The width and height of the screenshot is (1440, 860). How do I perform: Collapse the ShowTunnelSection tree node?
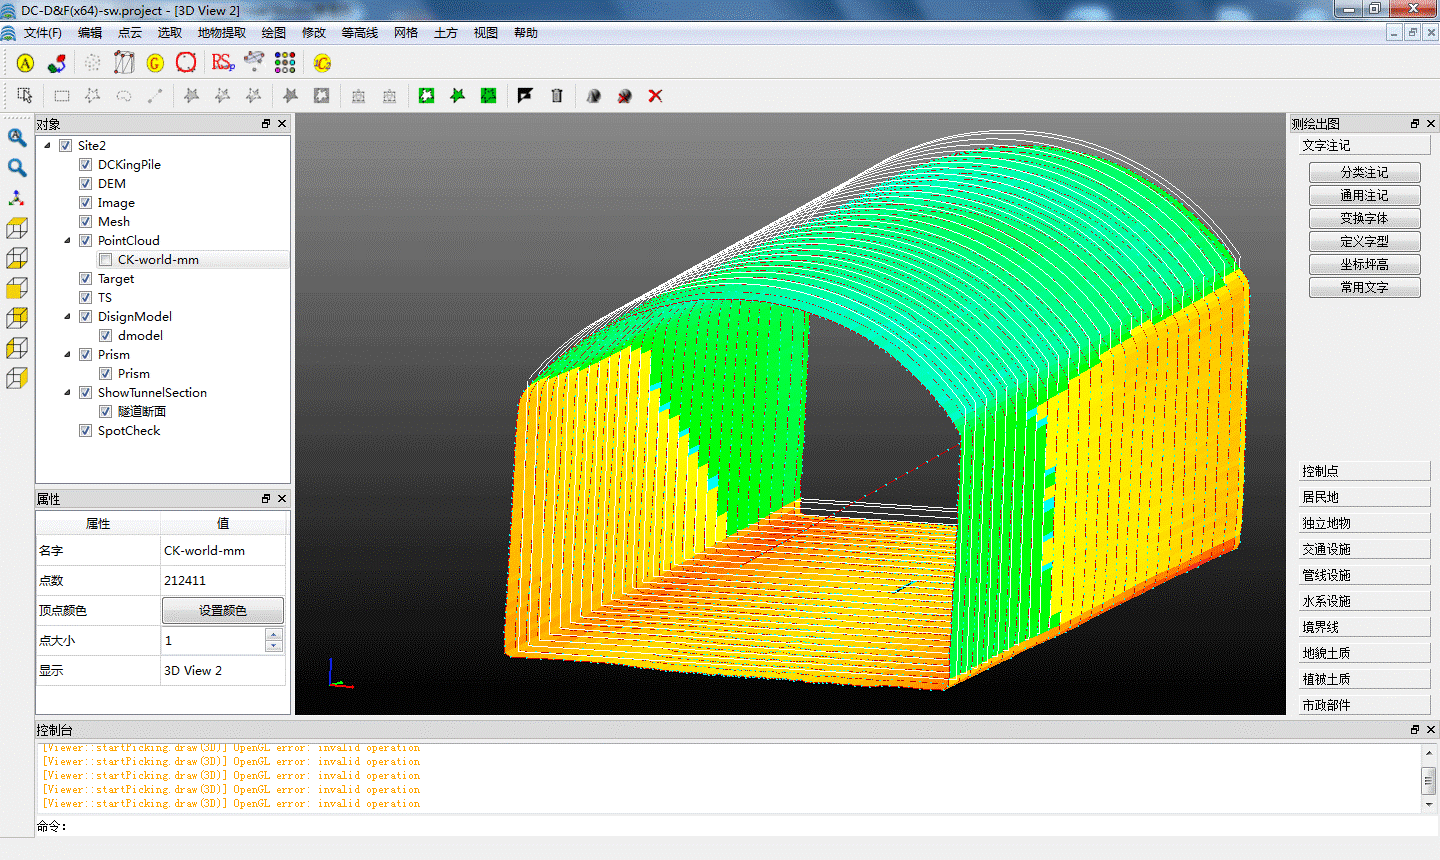click(x=68, y=393)
